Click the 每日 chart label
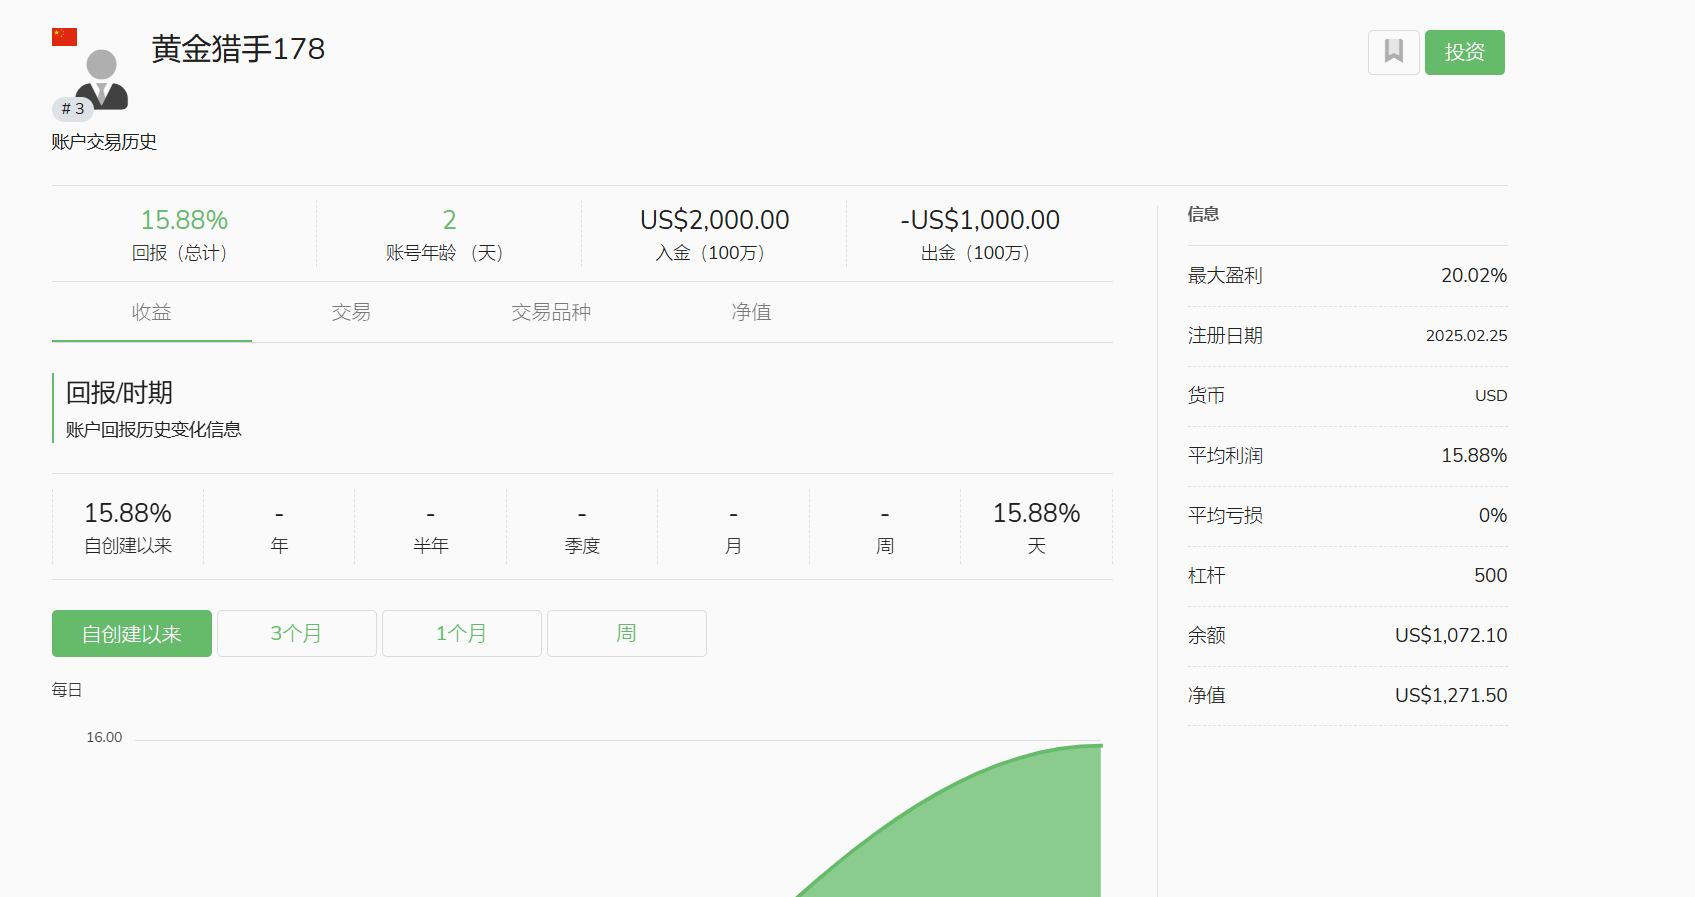 pyautogui.click(x=67, y=690)
